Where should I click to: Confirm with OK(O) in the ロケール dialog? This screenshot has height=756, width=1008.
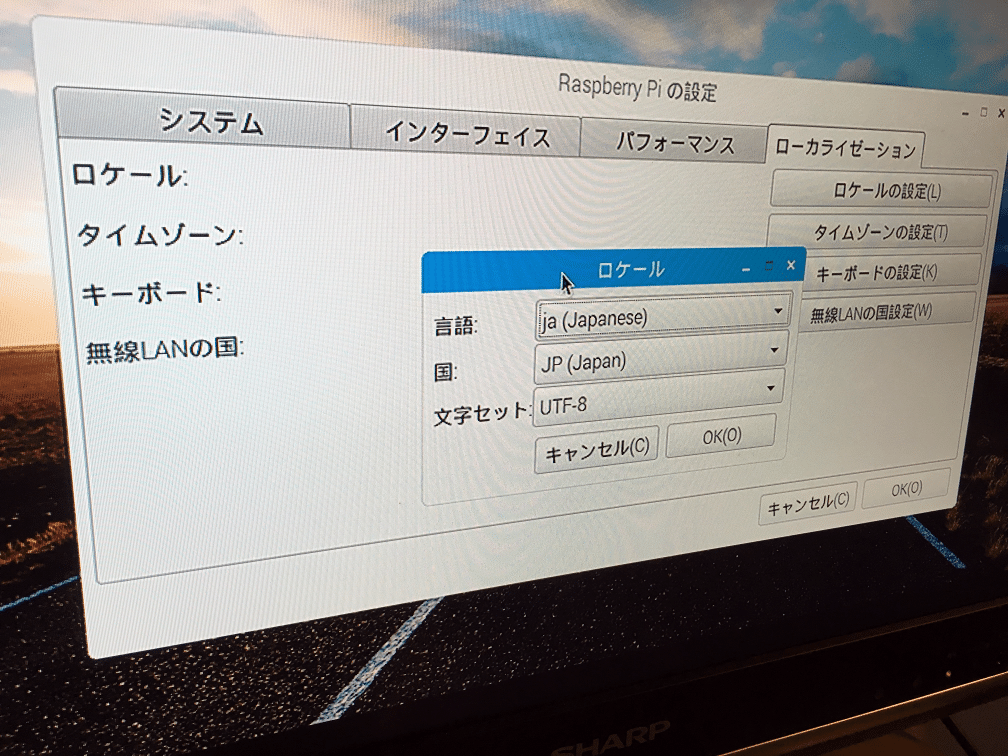coord(721,436)
